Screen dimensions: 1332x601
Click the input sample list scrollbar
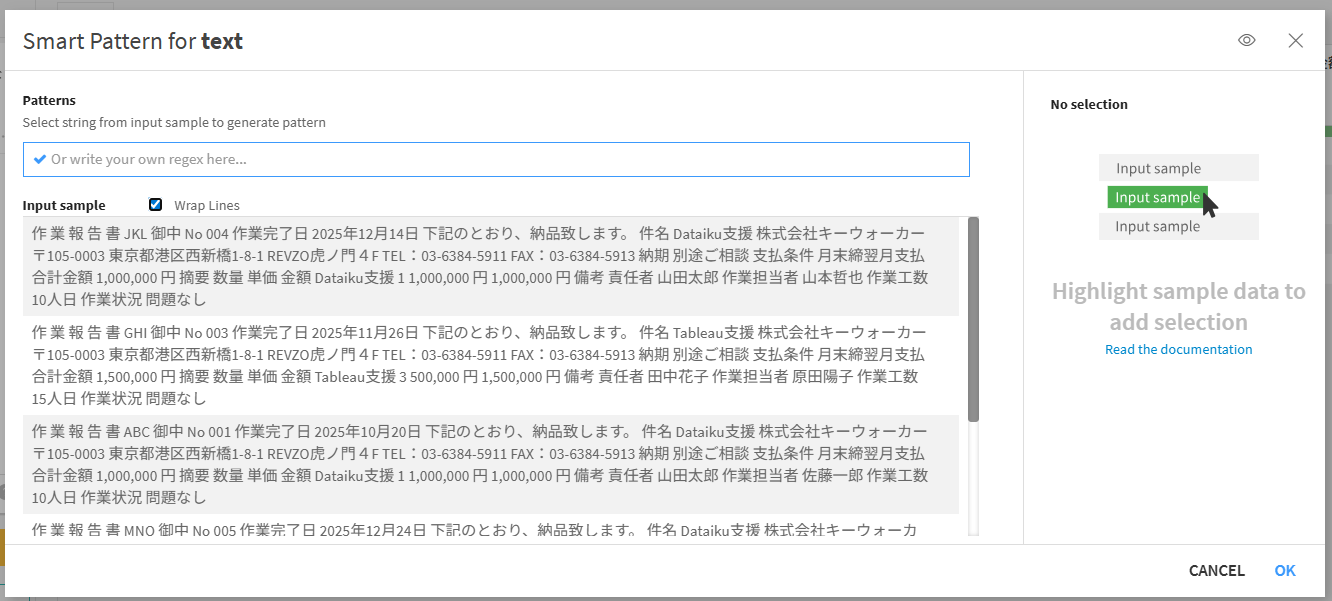973,320
